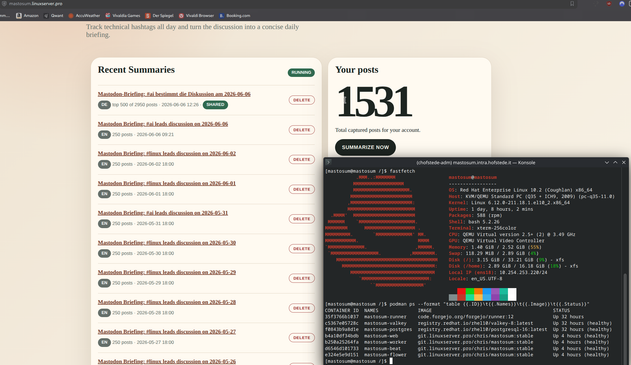Click the Kernel version line in Konsole
This screenshot has width=631, height=365.
(x=509, y=203)
